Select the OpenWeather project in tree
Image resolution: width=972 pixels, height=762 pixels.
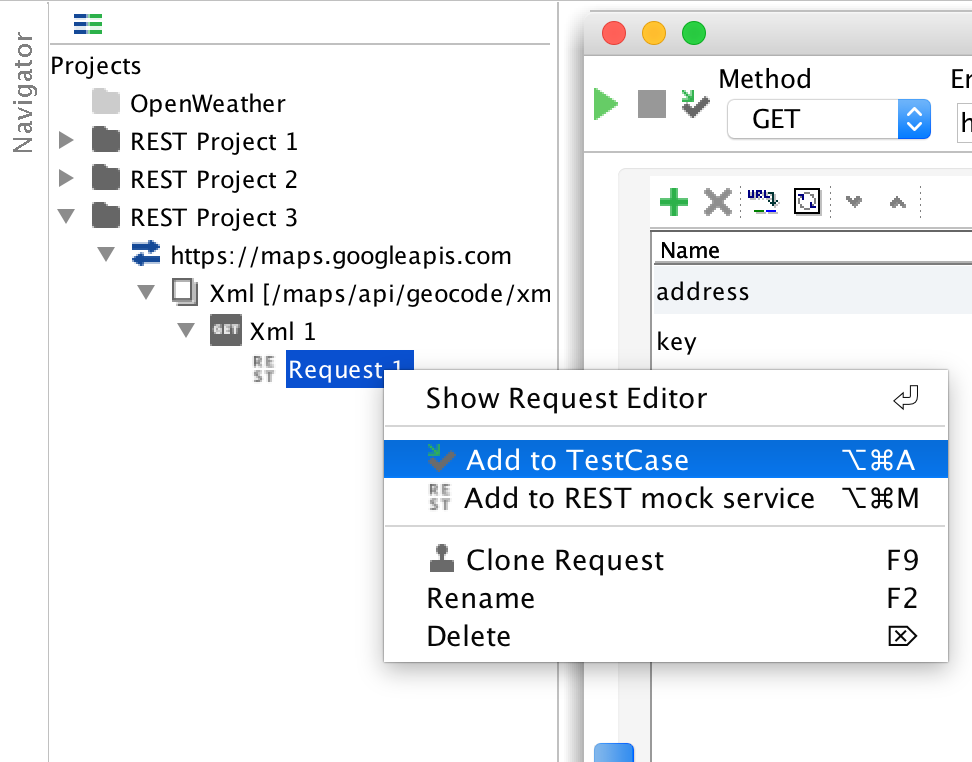pos(207,103)
